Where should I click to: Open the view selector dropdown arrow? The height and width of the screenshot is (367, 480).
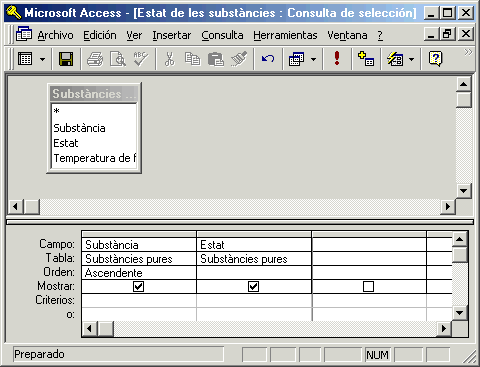click(x=42, y=60)
